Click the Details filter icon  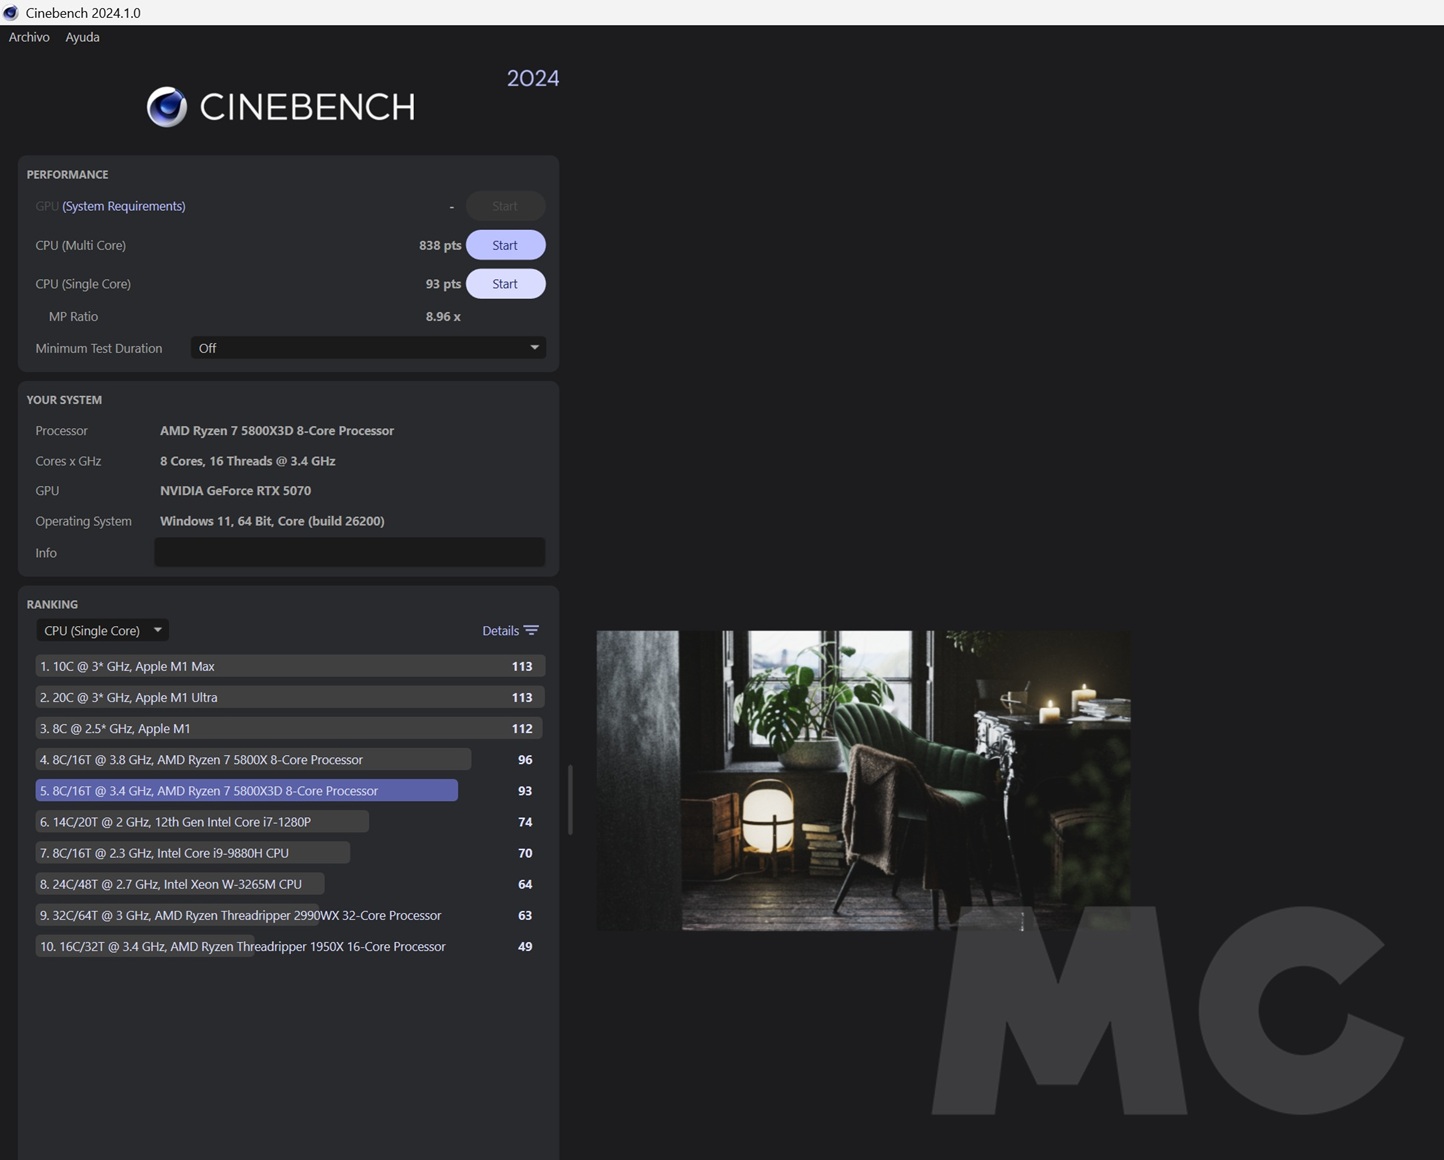(x=531, y=631)
